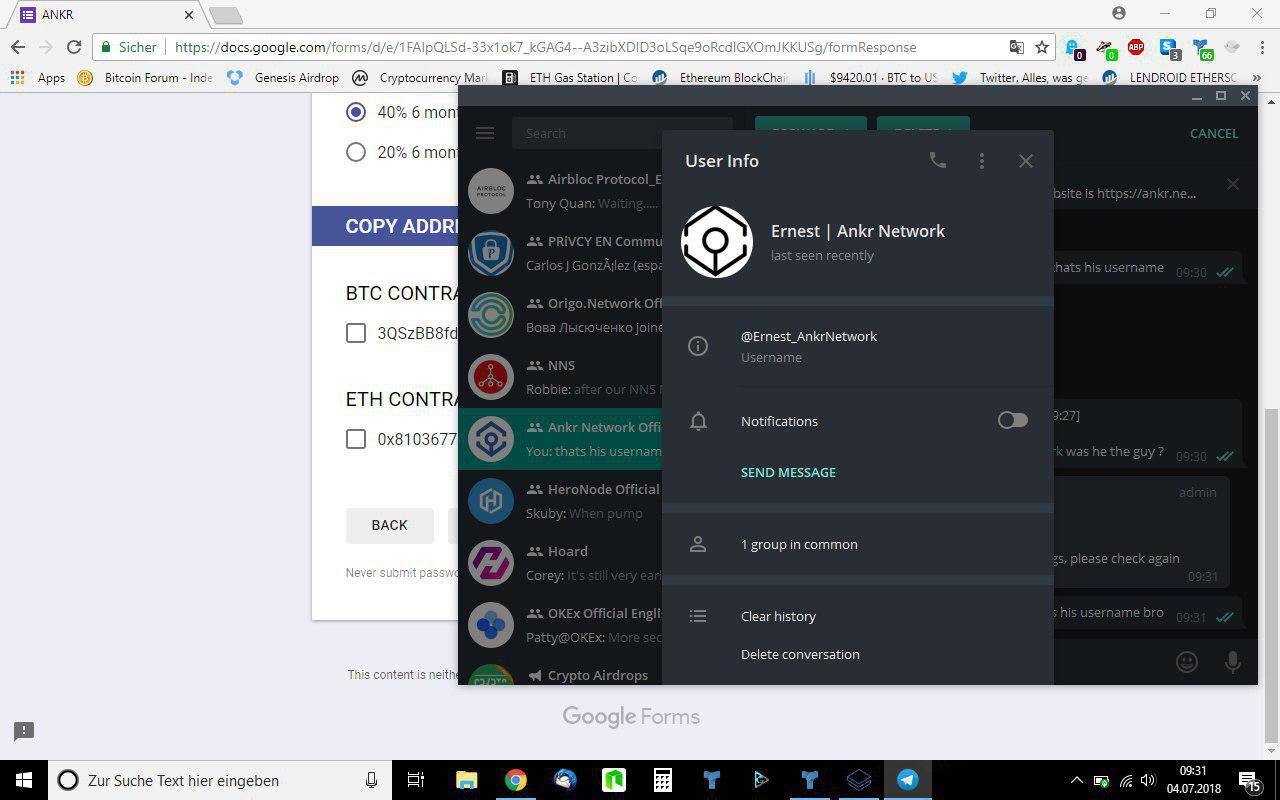1280x800 pixels.
Task: Select Delete conversation
Action: 800,654
